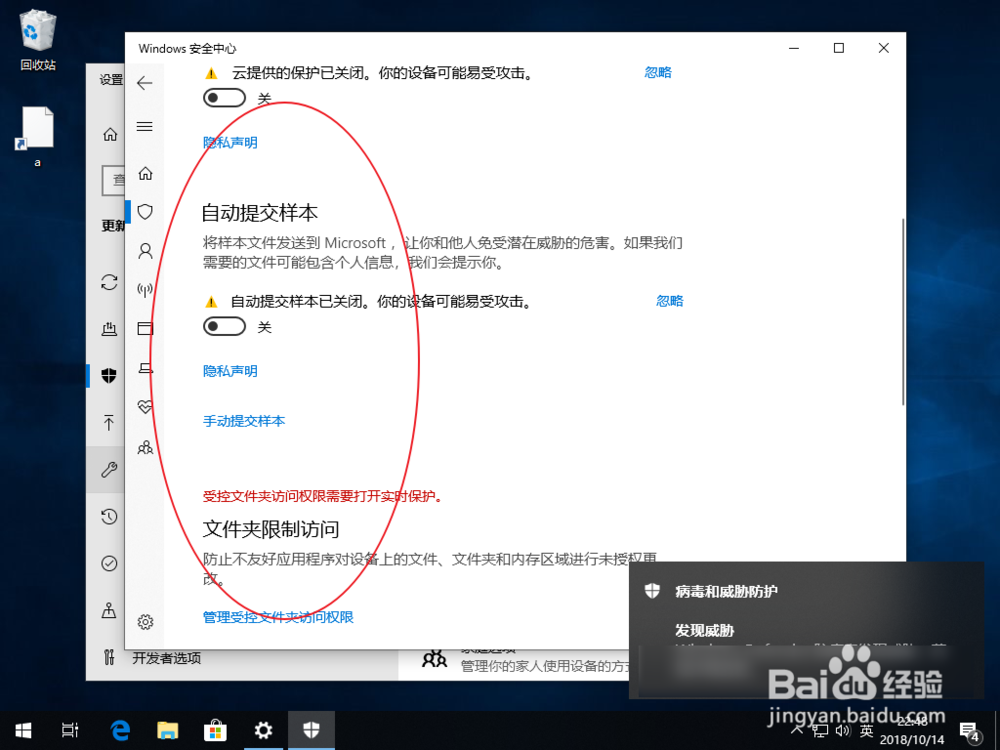
Task: Dismiss cloud protection warning with 忽略
Action: click(658, 73)
